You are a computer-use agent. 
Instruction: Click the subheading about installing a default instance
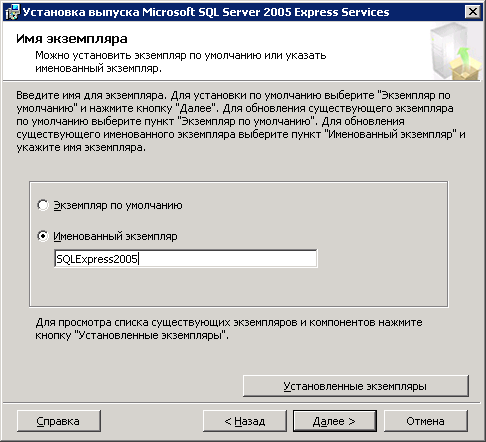coord(181,62)
